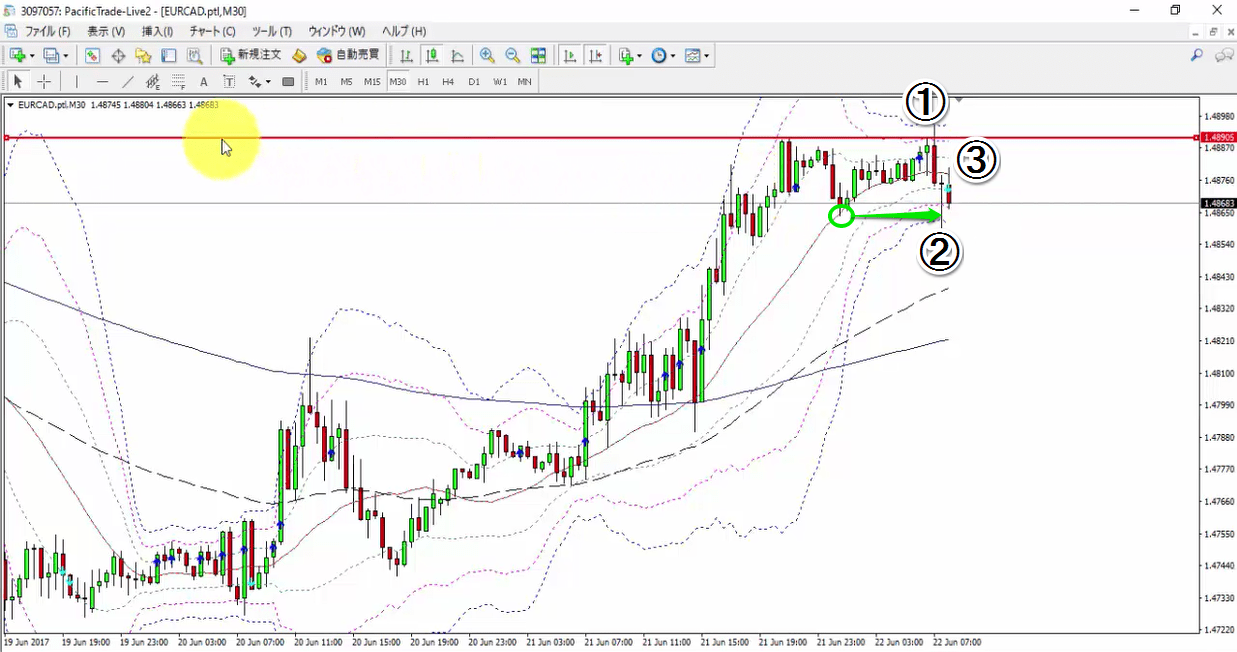Select the equidistant channel tool
This screenshot has height=652, width=1237.
[x=153, y=82]
